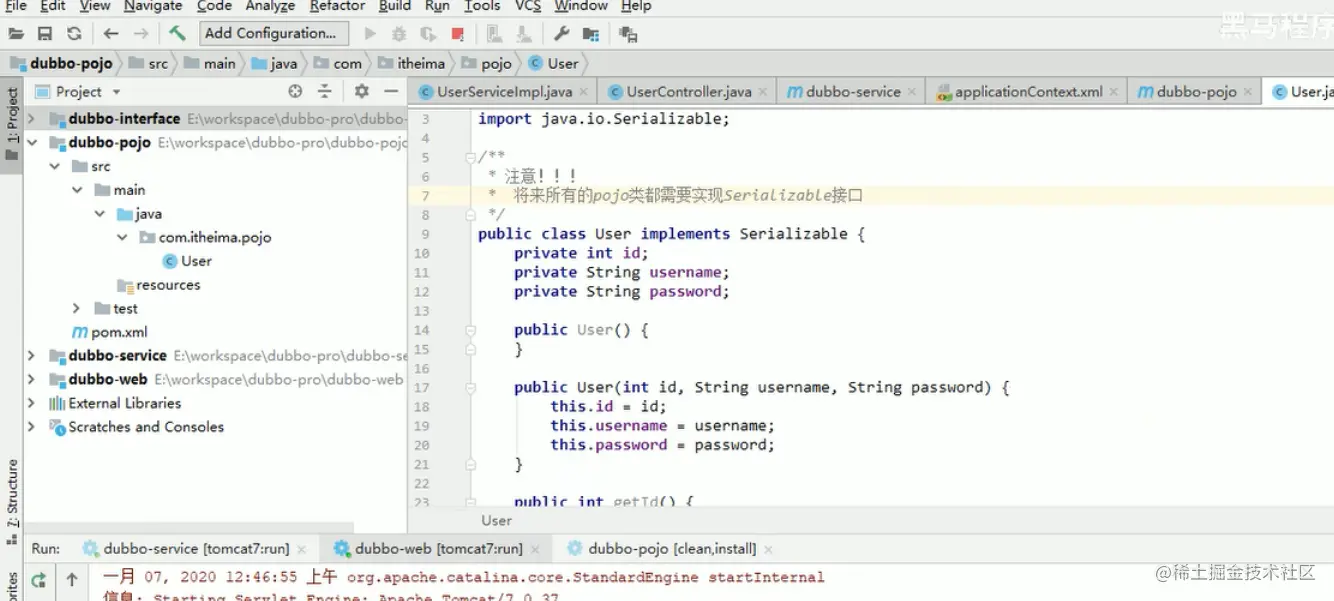Navigate back with the left arrow icon
The width and height of the screenshot is (1334, 601).
point(111,34)
